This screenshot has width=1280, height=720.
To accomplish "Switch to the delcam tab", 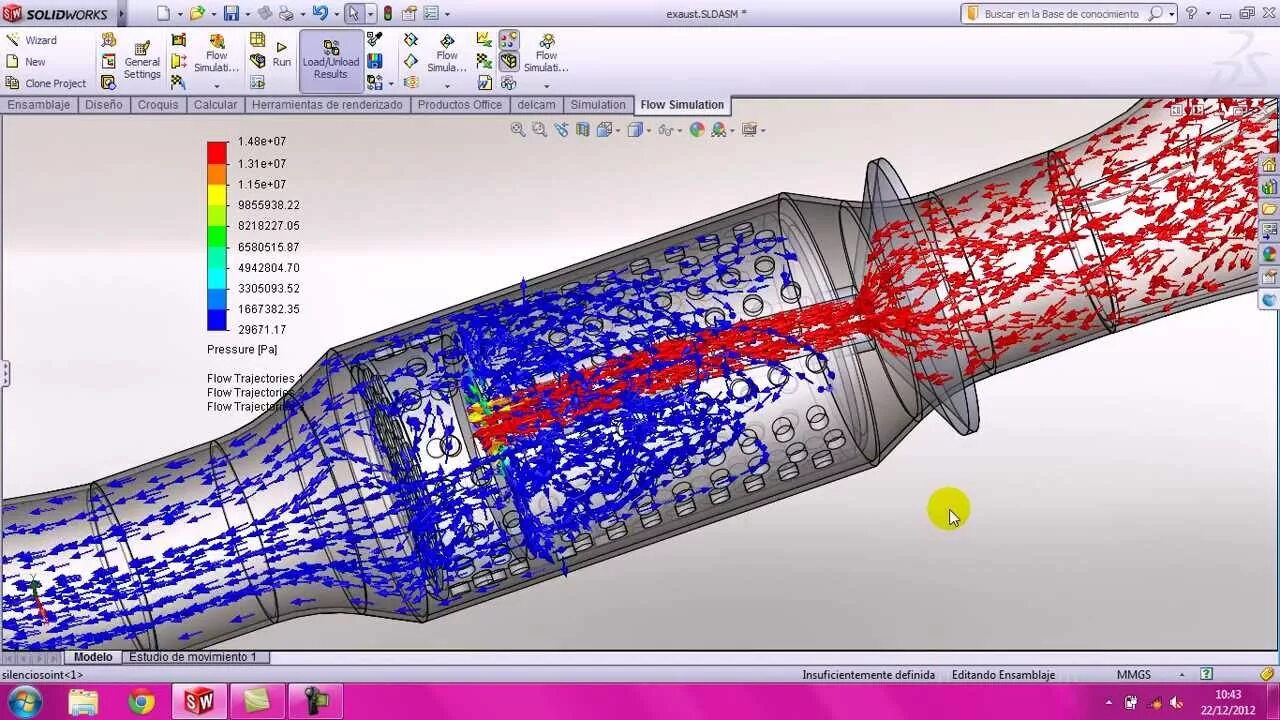I will pyautogui.click(x=536, y=105).
